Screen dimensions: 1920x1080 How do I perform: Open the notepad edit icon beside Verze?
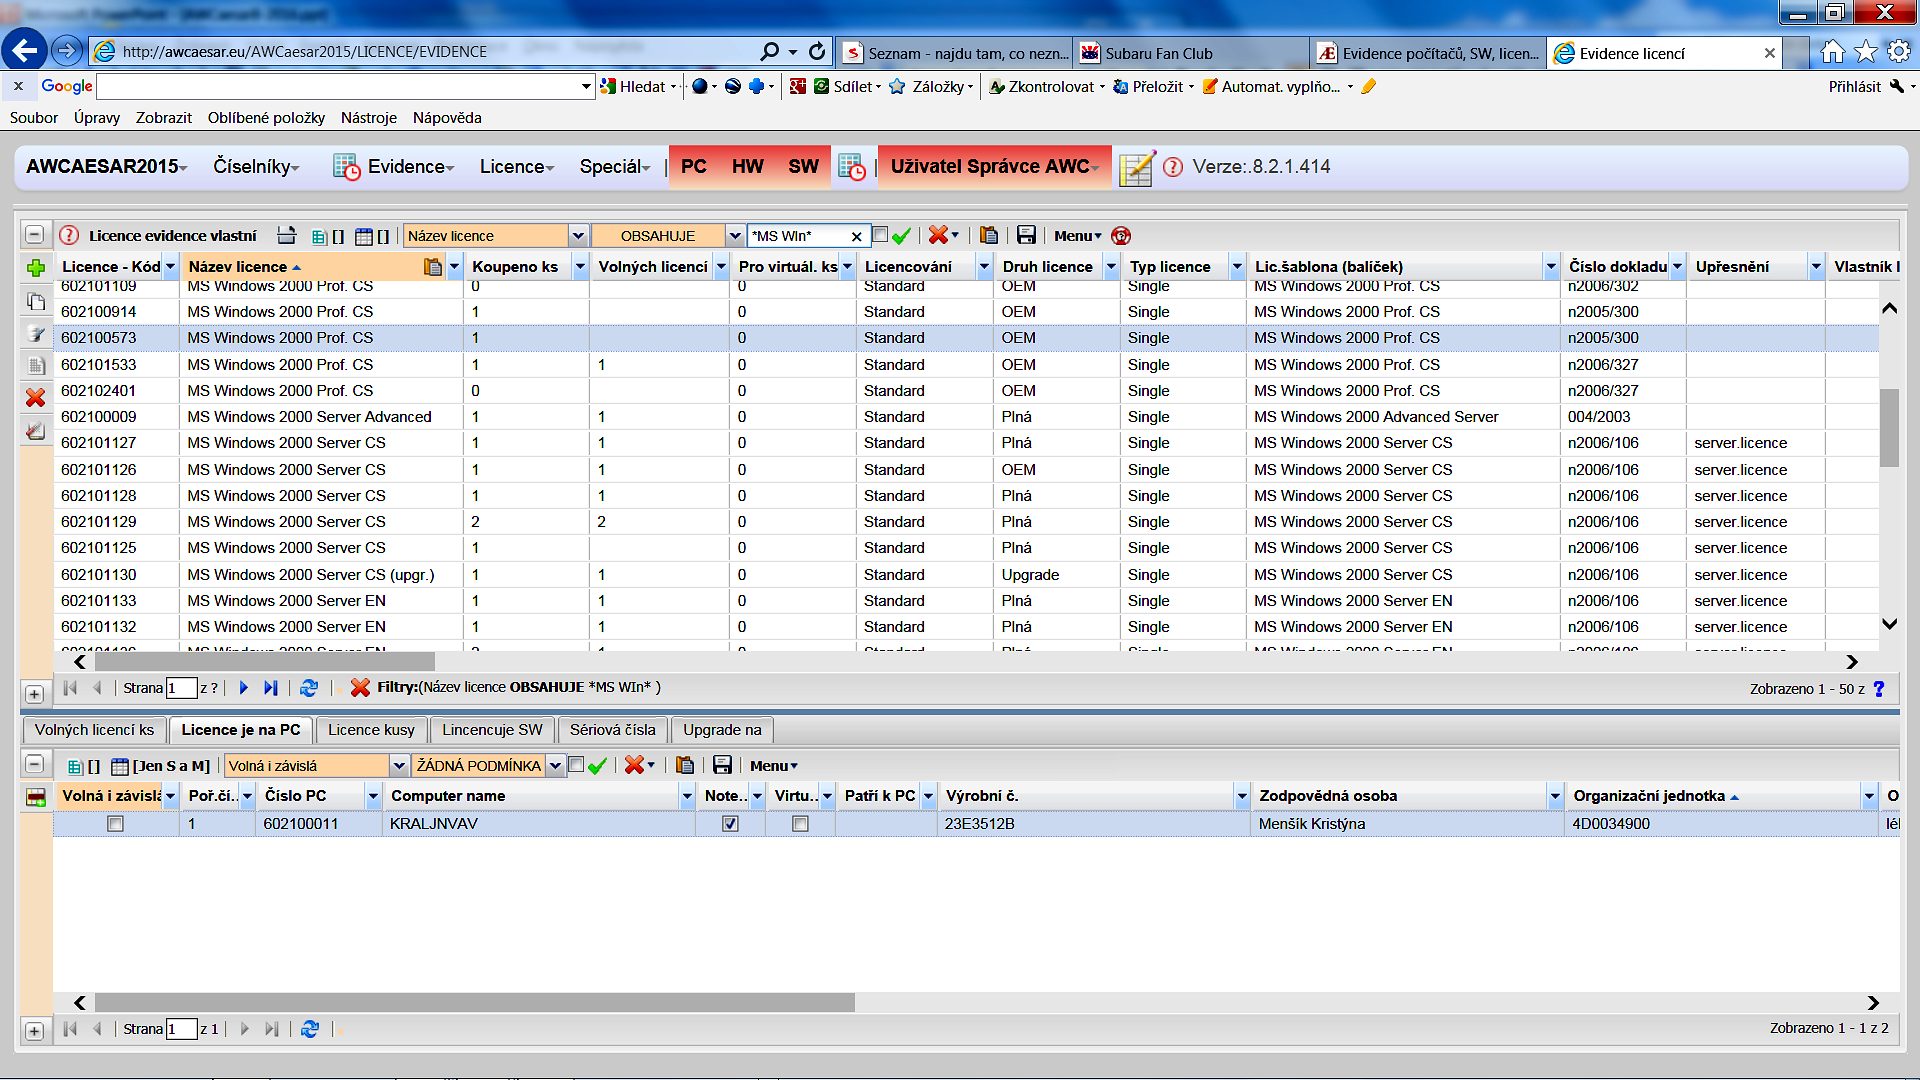pos(1137,168)
